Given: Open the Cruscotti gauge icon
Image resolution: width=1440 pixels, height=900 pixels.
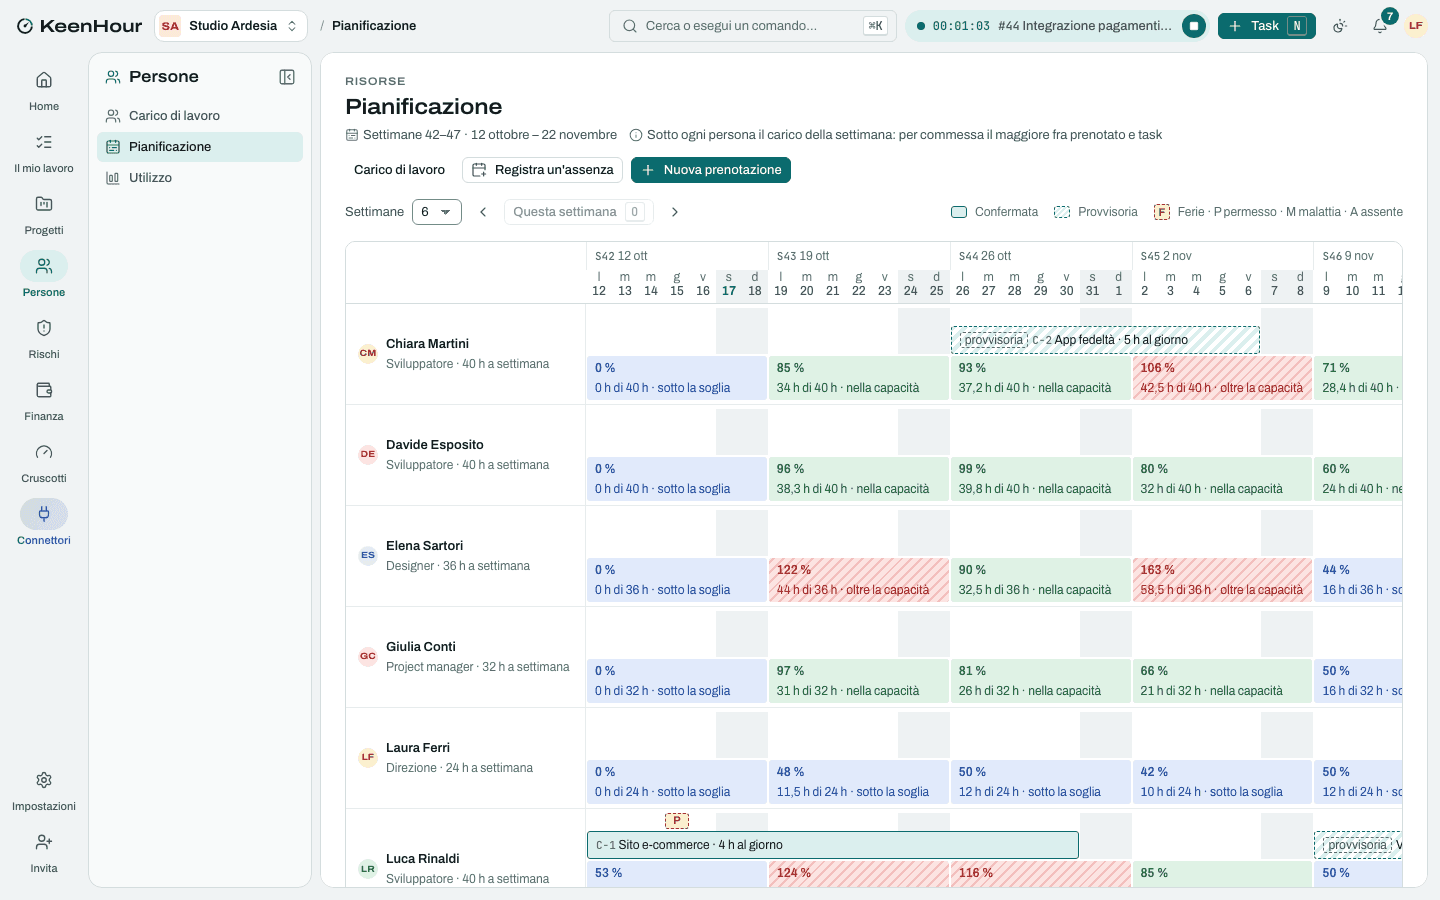Looking at the screenshot, I should [x=44, y=452].
